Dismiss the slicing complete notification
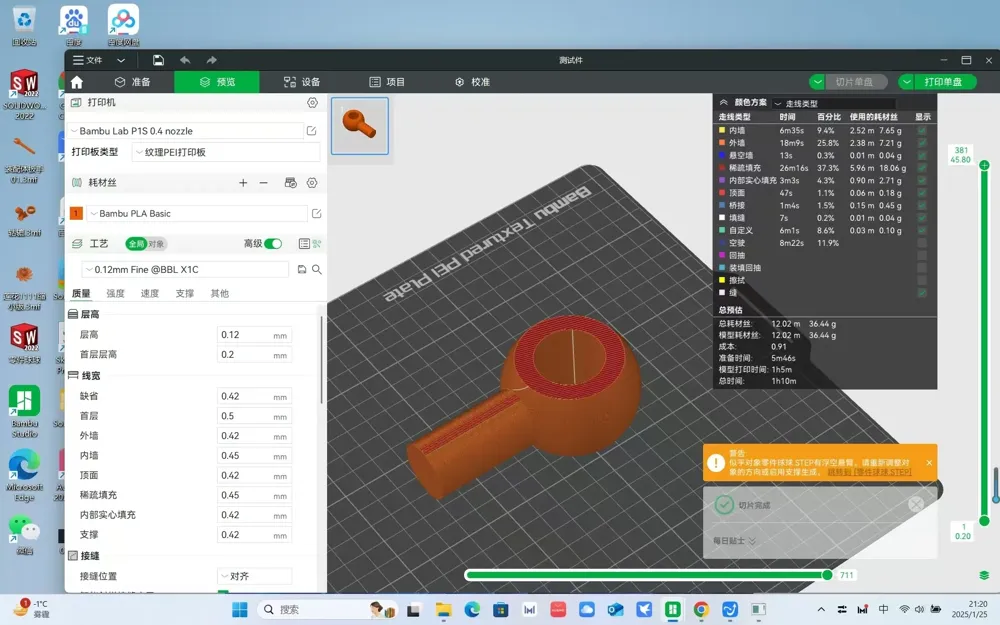 916,504
